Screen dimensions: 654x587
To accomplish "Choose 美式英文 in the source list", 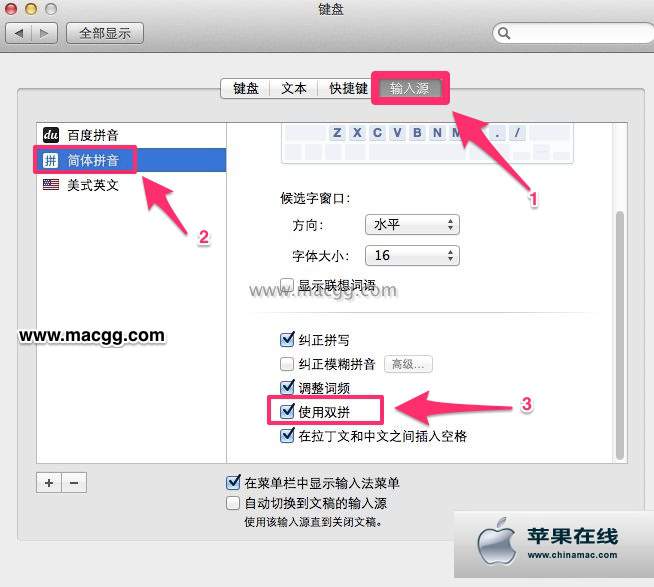I will tap(131, 185).
